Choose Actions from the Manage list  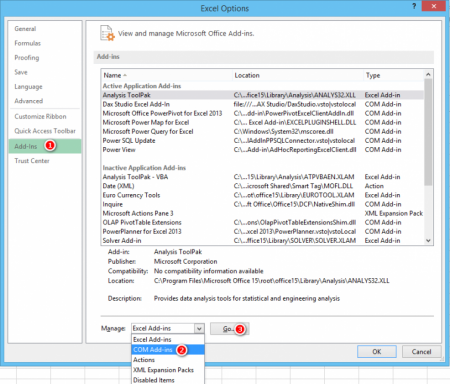coord(168,360)
